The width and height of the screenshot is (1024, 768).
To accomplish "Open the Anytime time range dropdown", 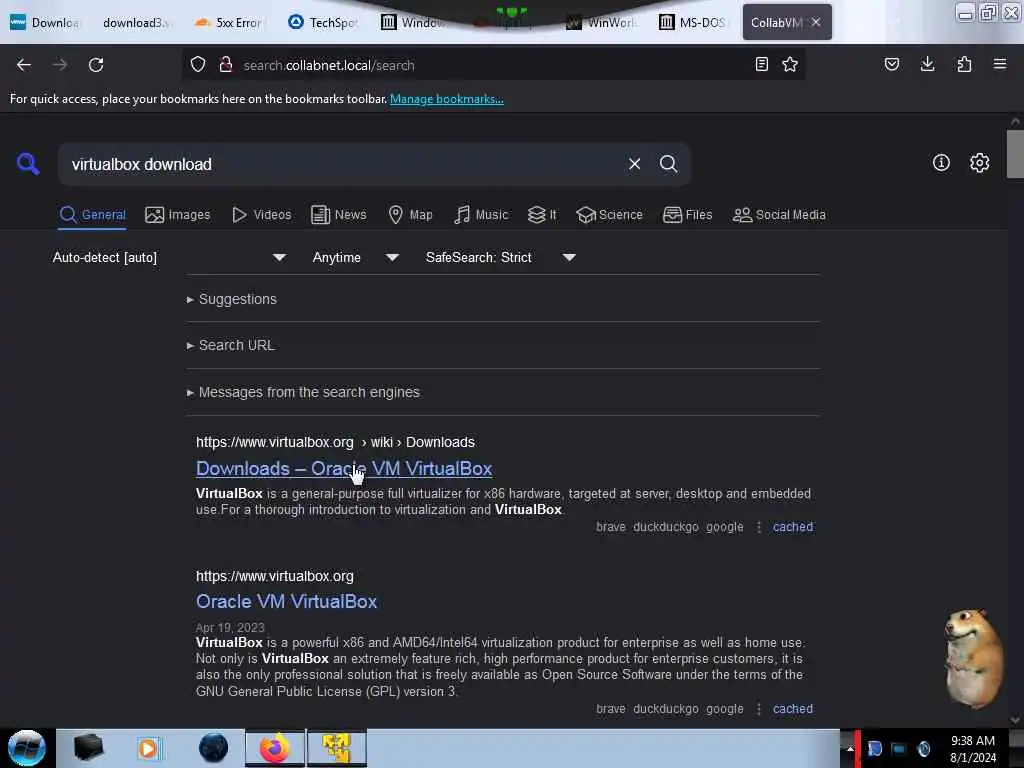I will pyautogui.click(x=355, y=257).
